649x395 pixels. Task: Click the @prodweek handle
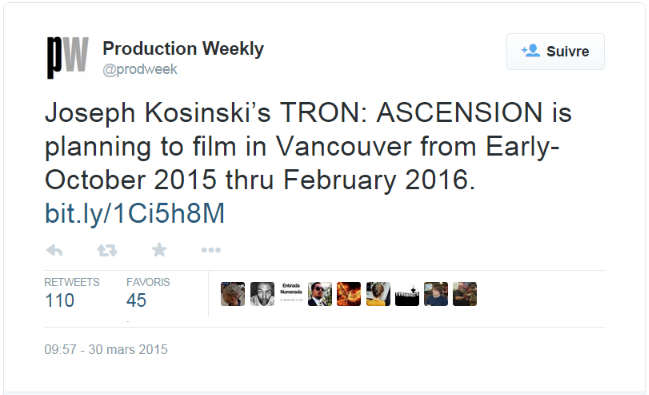(x=140, y=69)
